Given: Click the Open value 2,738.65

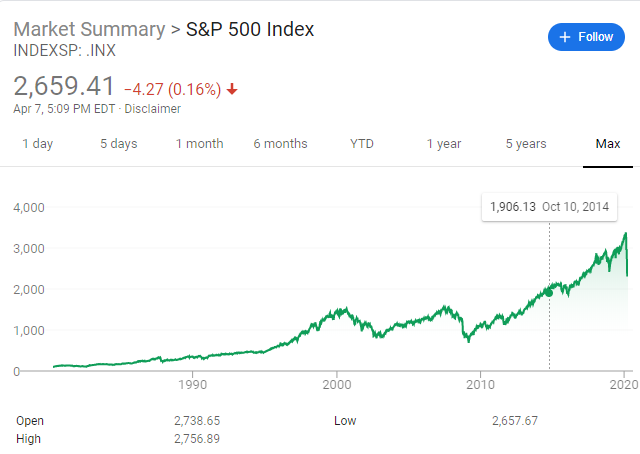Looking at the screenshot, I should point(199,421).
